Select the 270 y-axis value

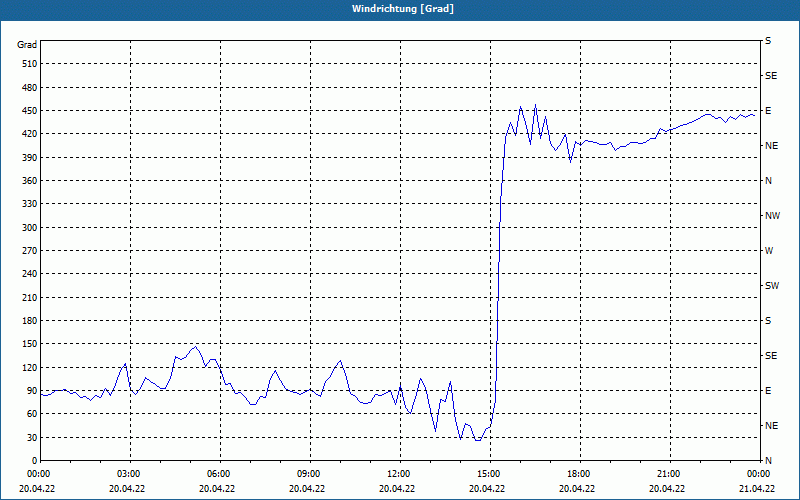30,251
